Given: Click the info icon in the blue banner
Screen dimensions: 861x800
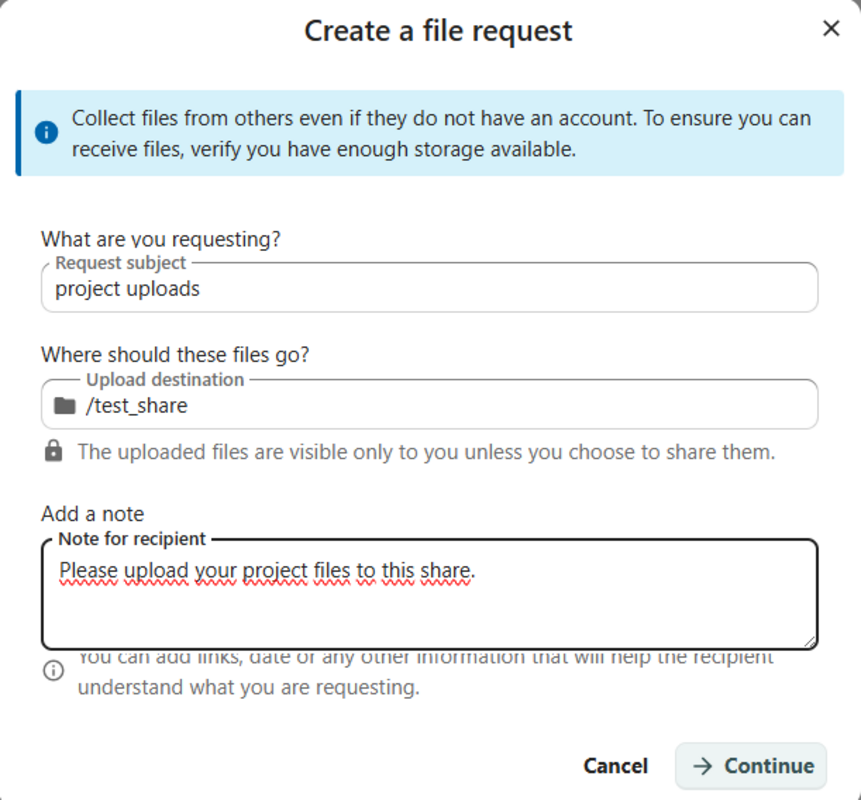Looking at the screenshot, I should [x=46, y=133].
